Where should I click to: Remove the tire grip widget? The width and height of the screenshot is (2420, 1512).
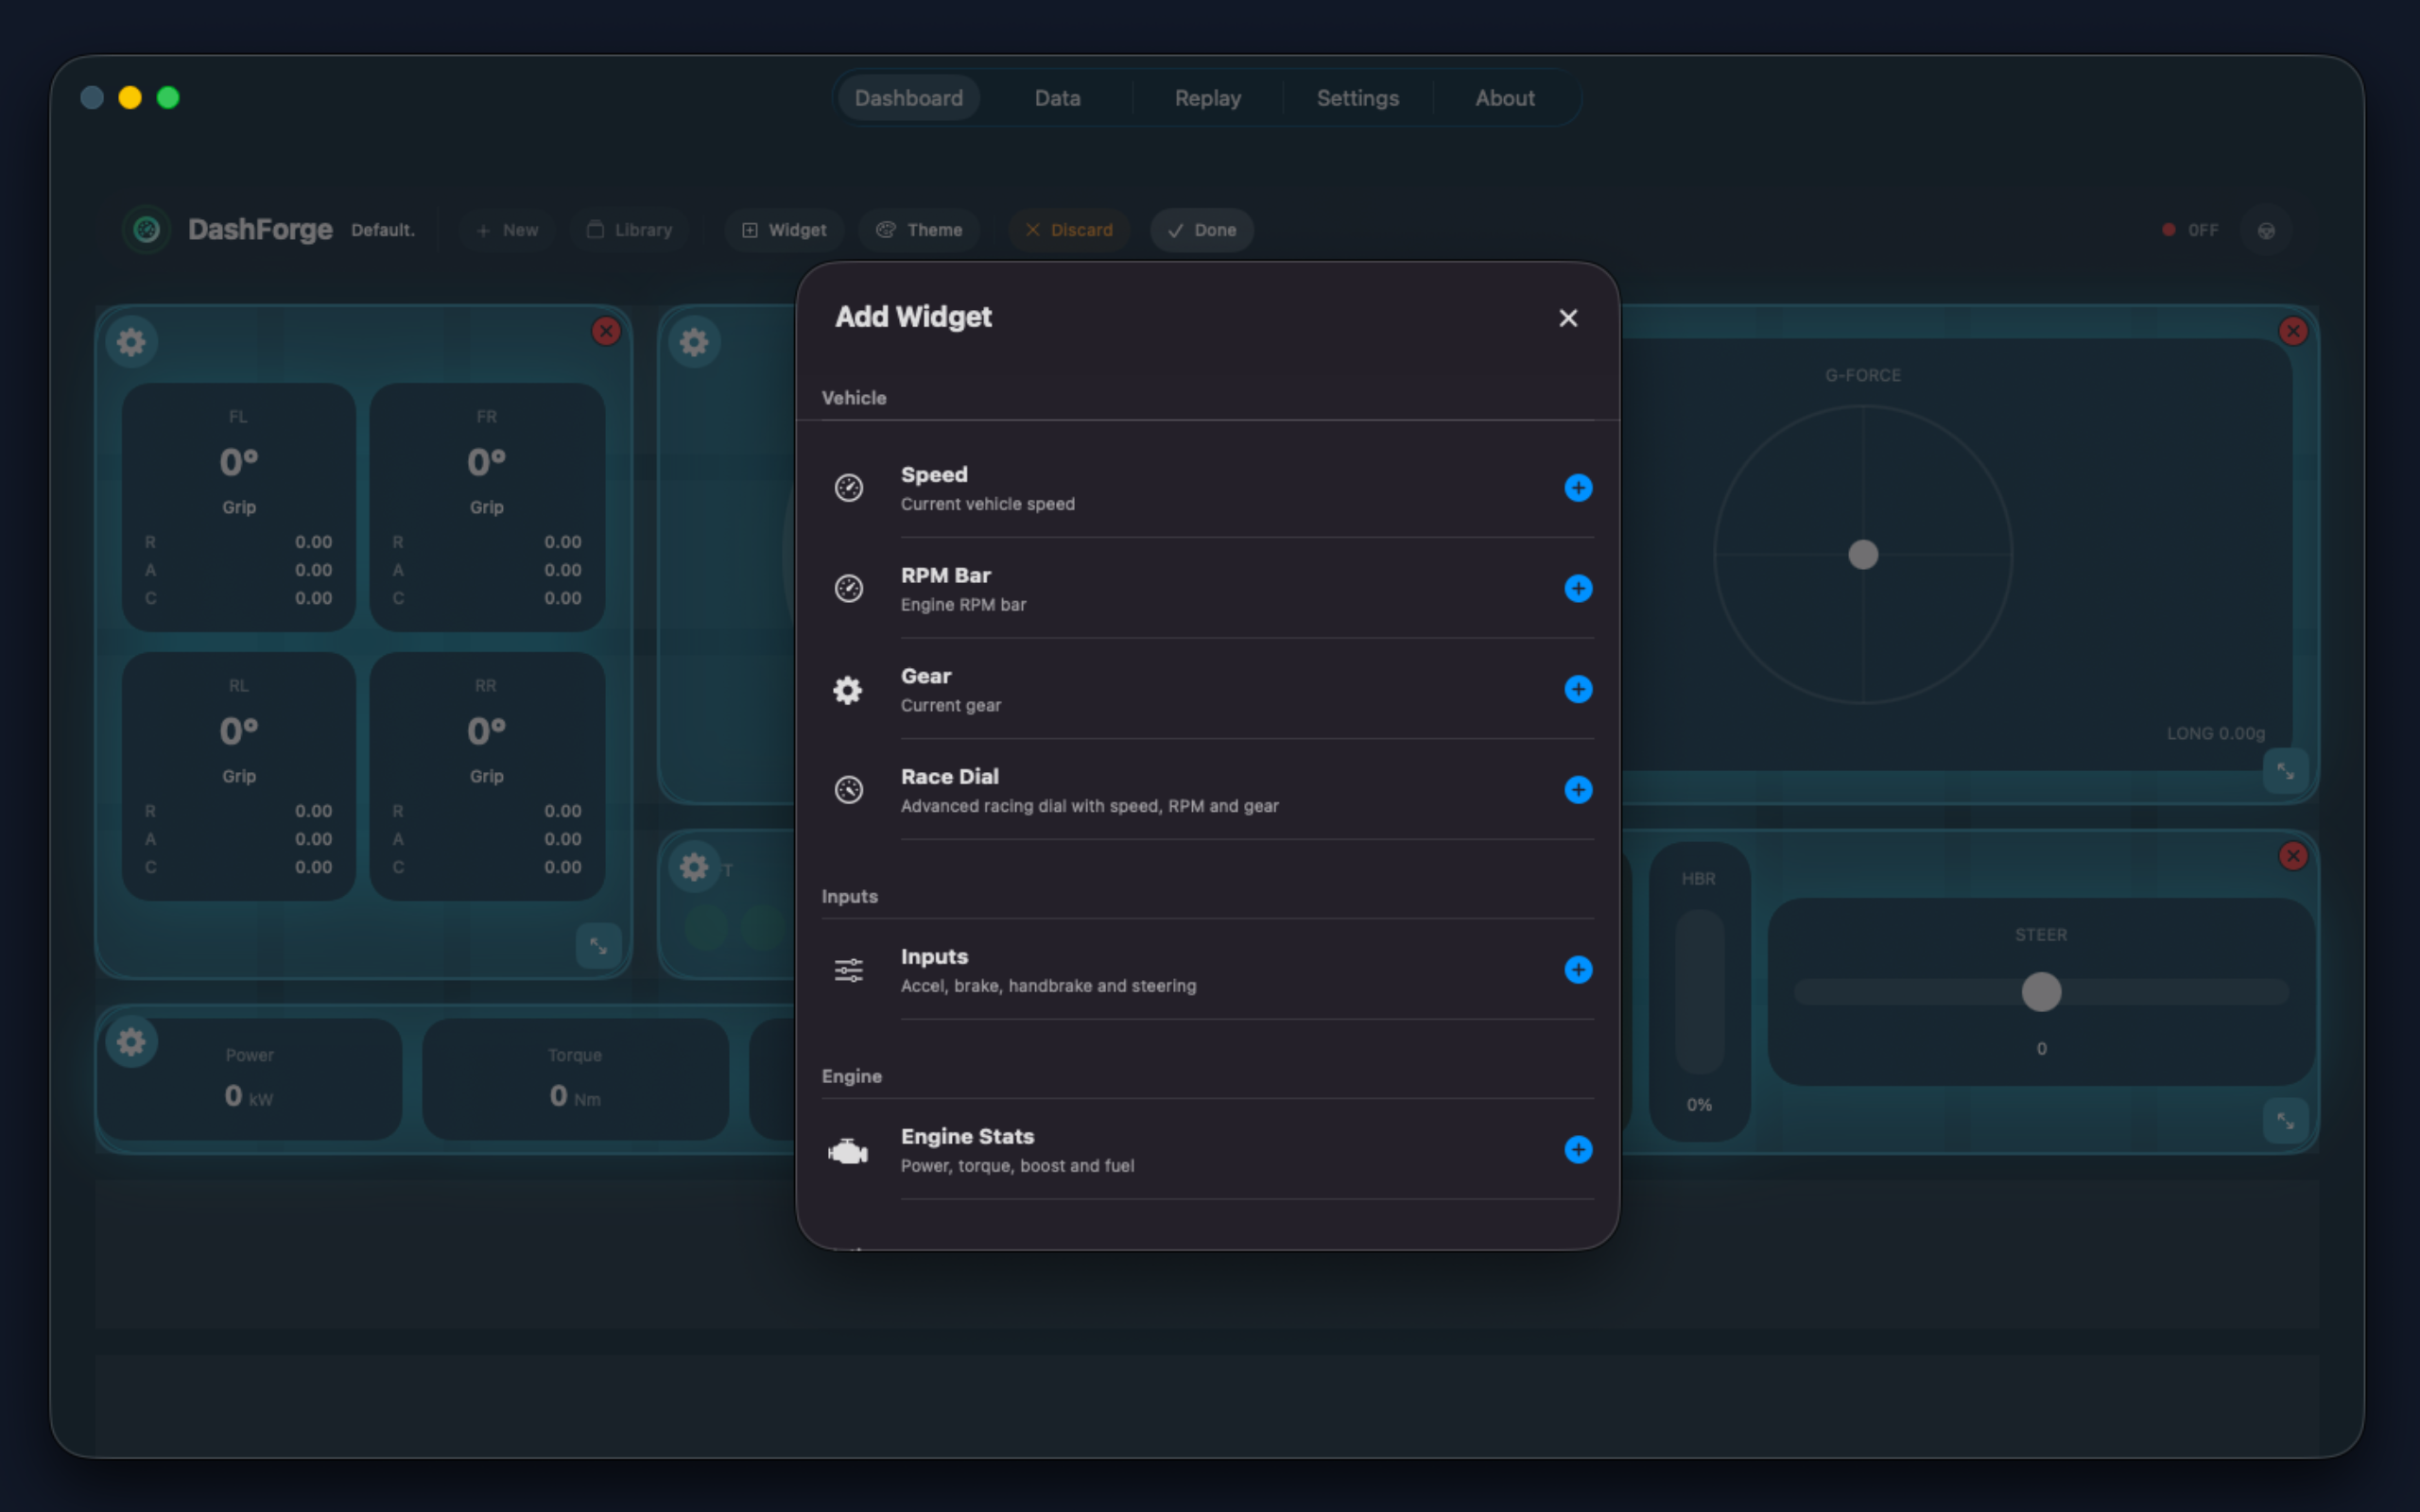tap(606, 331)
